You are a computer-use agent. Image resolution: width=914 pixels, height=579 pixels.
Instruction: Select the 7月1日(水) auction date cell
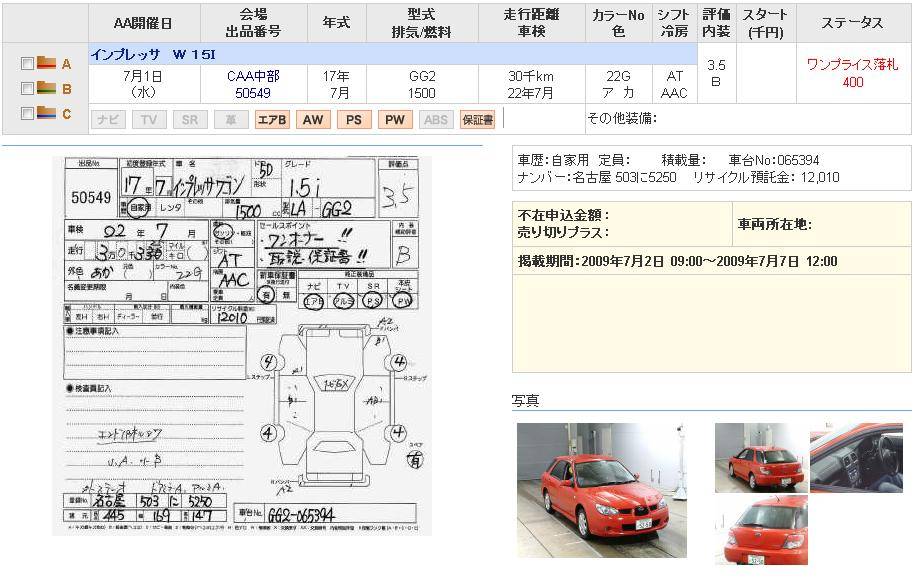[x=143, y=84]
